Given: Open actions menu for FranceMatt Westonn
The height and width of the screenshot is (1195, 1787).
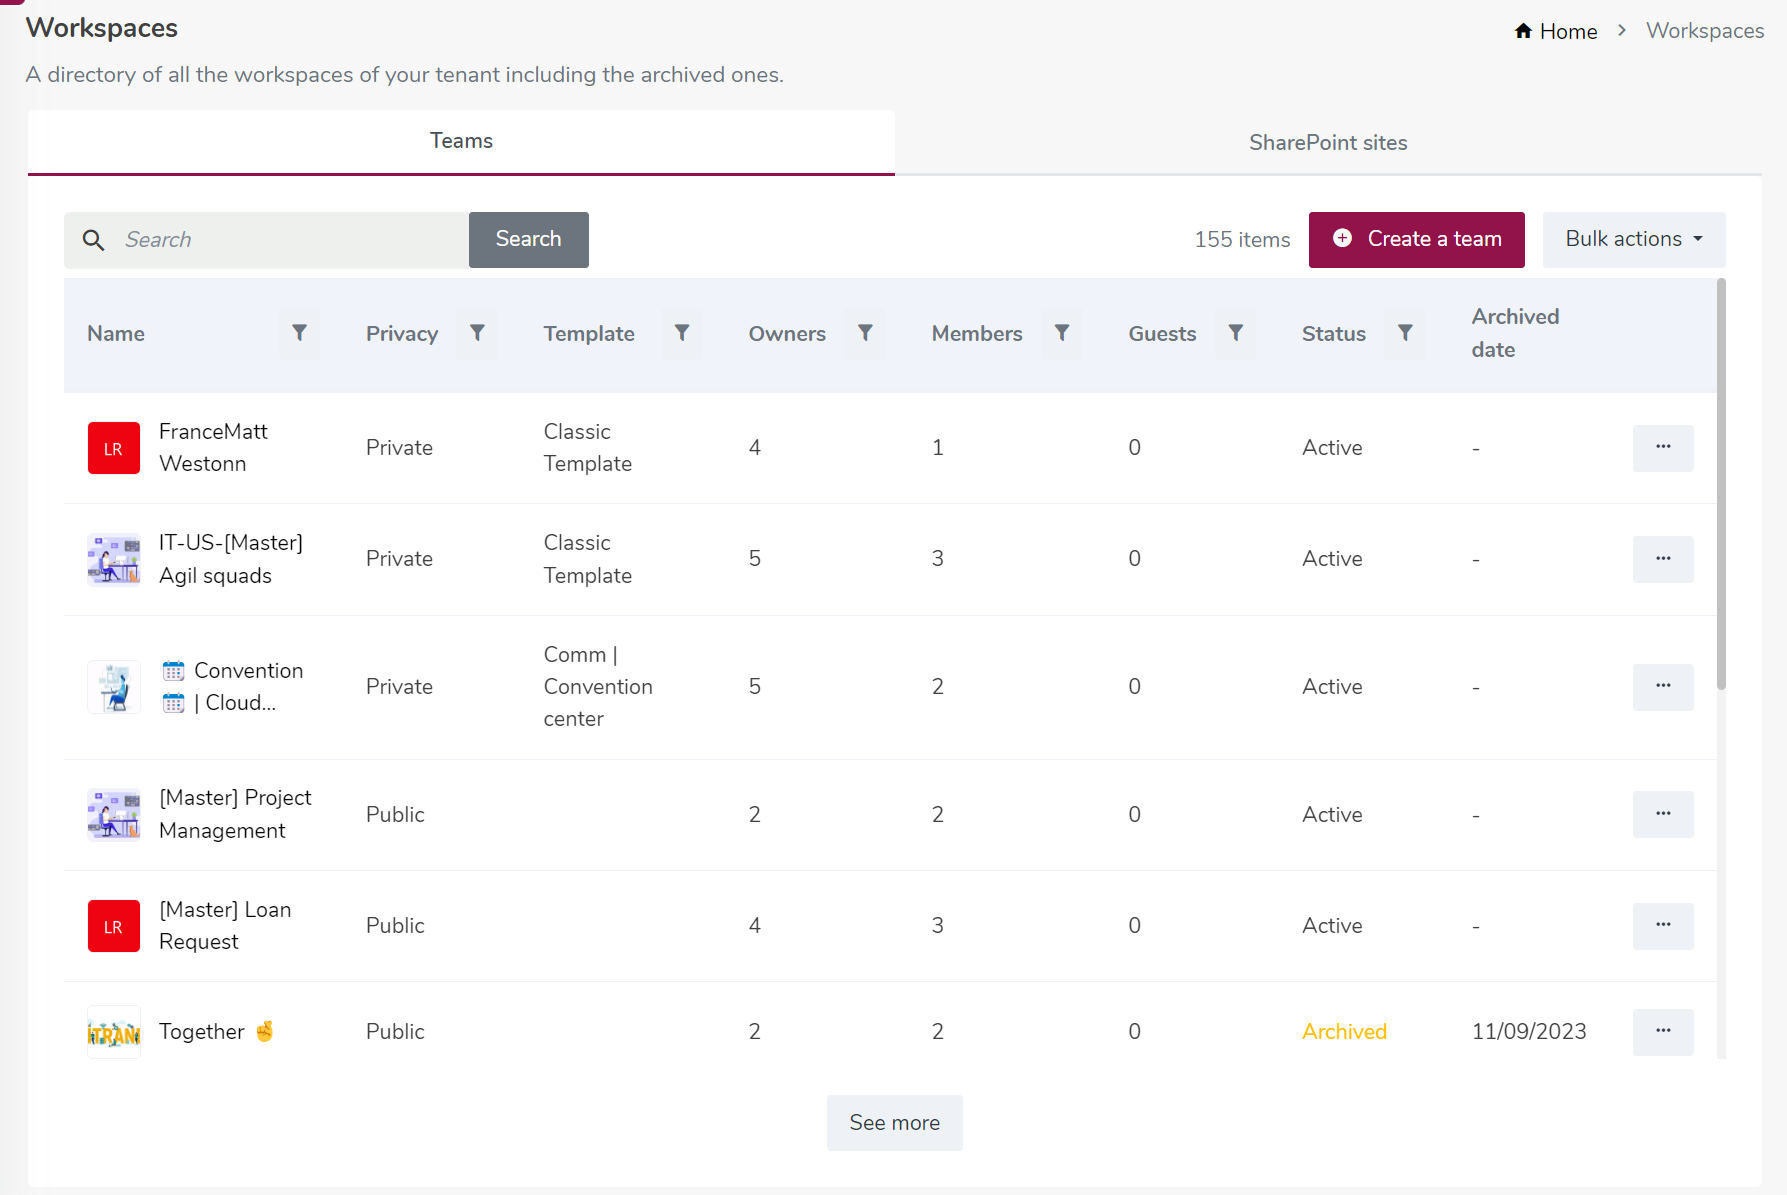Looking at the screenshot, I should 1662,447.
